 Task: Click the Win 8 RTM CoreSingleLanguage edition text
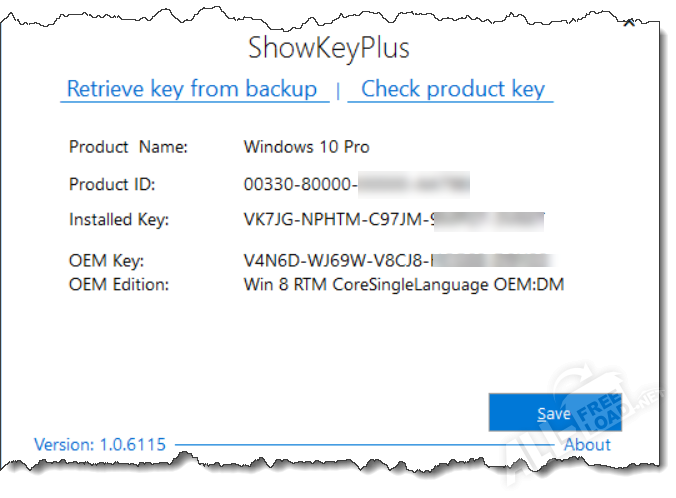[404, 284]
